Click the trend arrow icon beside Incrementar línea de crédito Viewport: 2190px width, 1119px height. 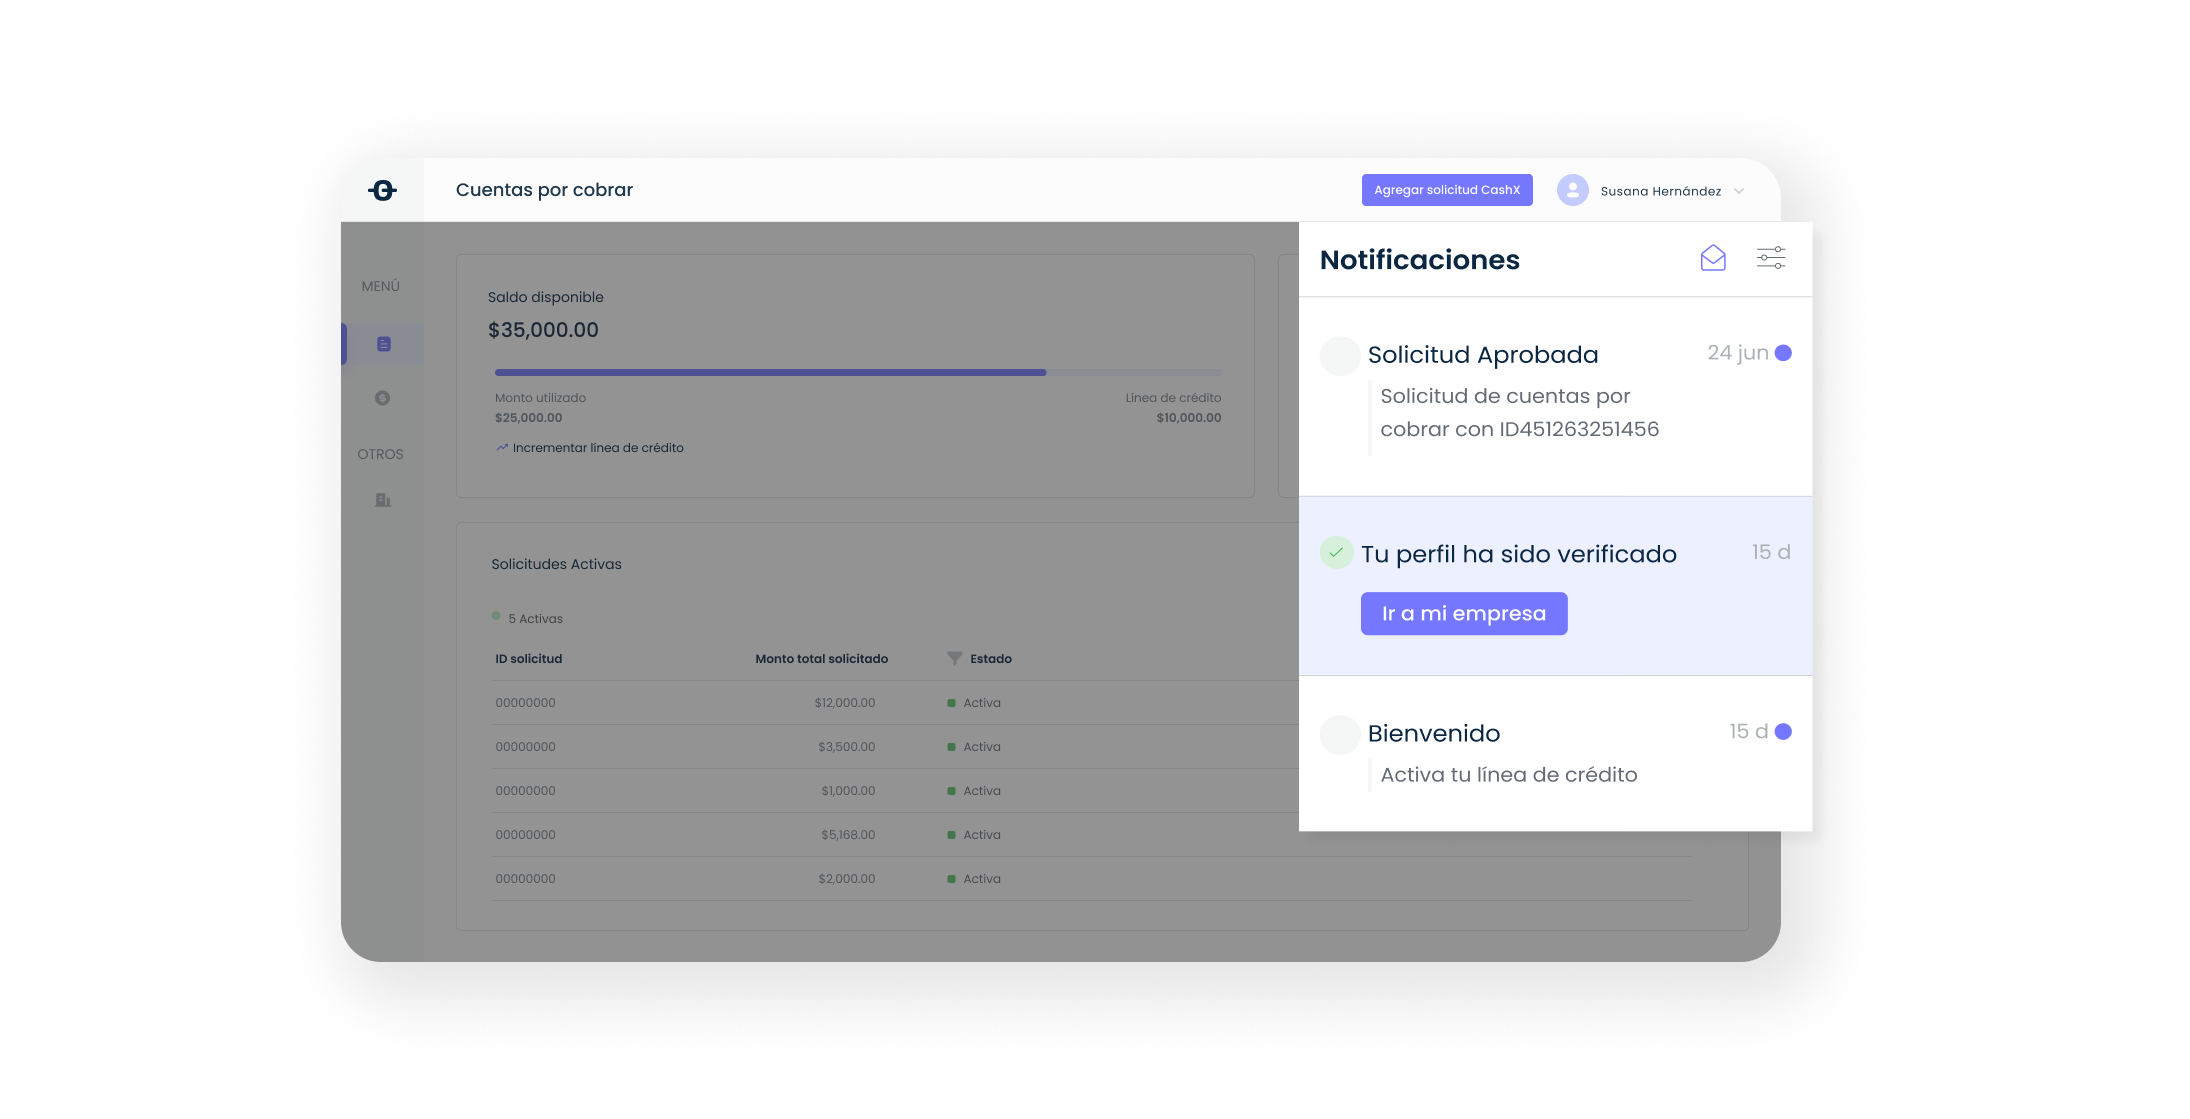[x=502, y=447]
